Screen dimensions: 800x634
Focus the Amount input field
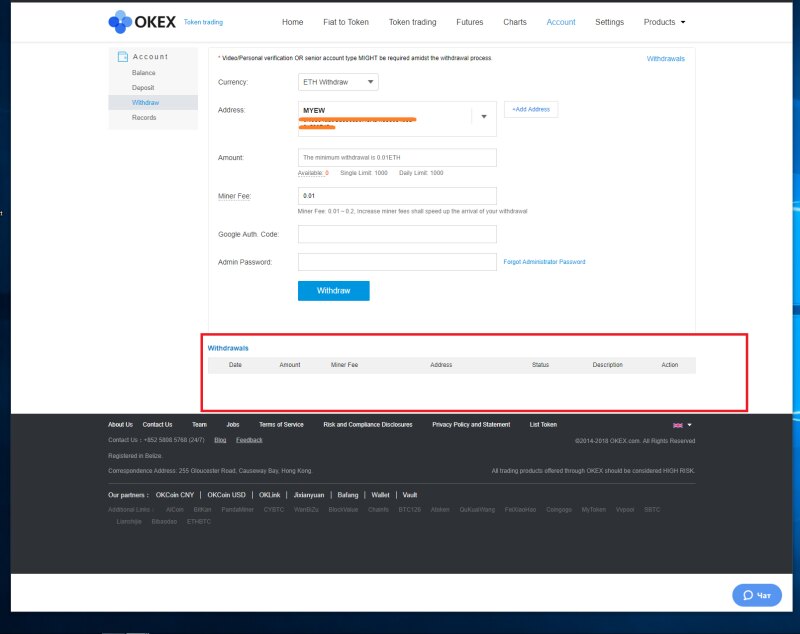[x=397, y=158]
